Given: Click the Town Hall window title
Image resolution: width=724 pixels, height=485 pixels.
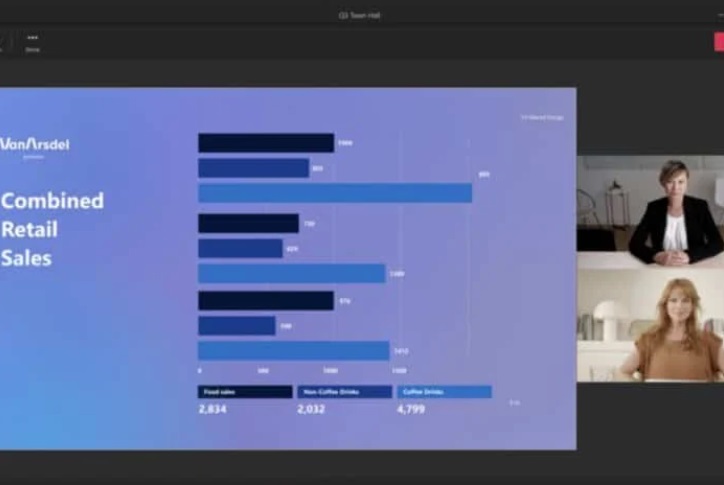Looking at the screenshot, I should pos(361,15).
